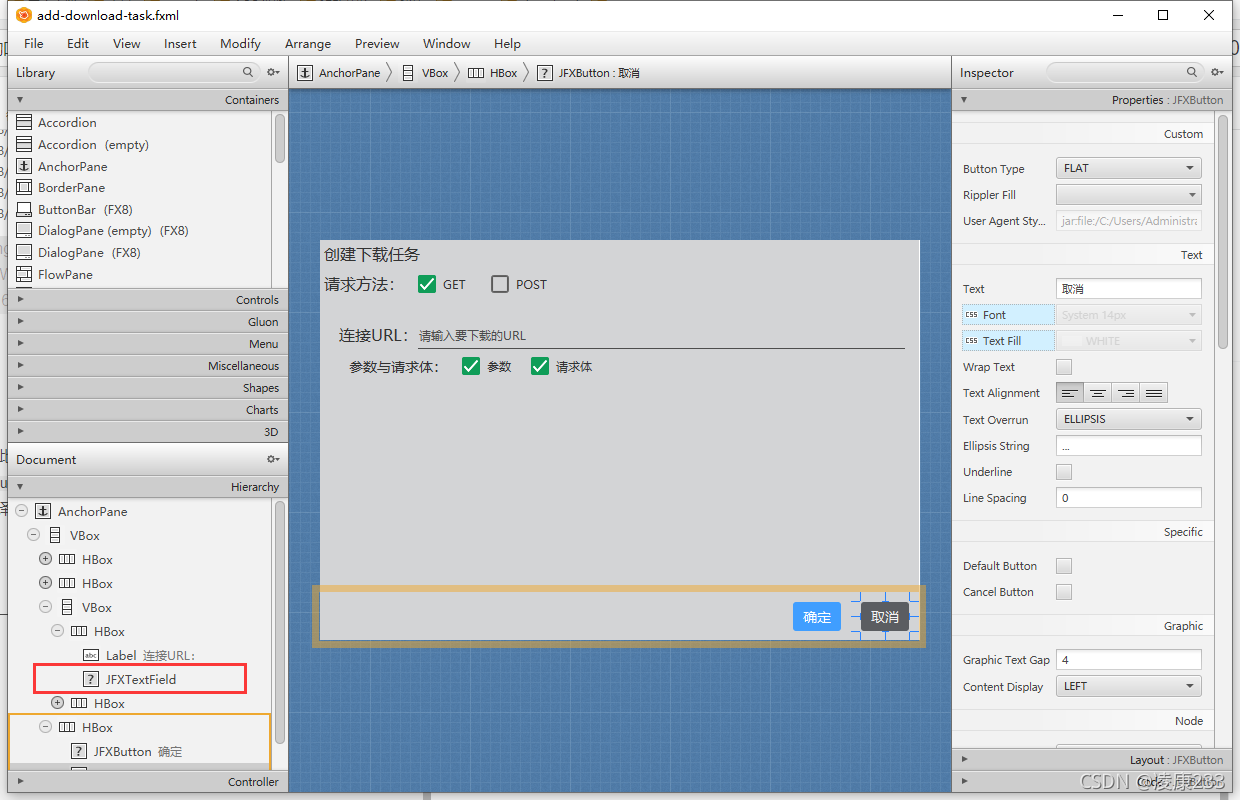
Task: Open the Insert menu
Action: click(x=181, y=43)
